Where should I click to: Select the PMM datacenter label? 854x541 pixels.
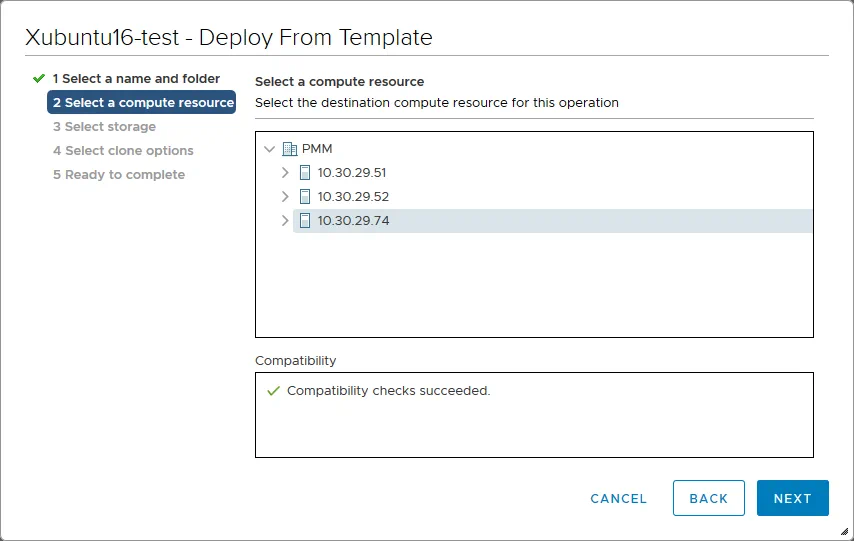[317, 149]
